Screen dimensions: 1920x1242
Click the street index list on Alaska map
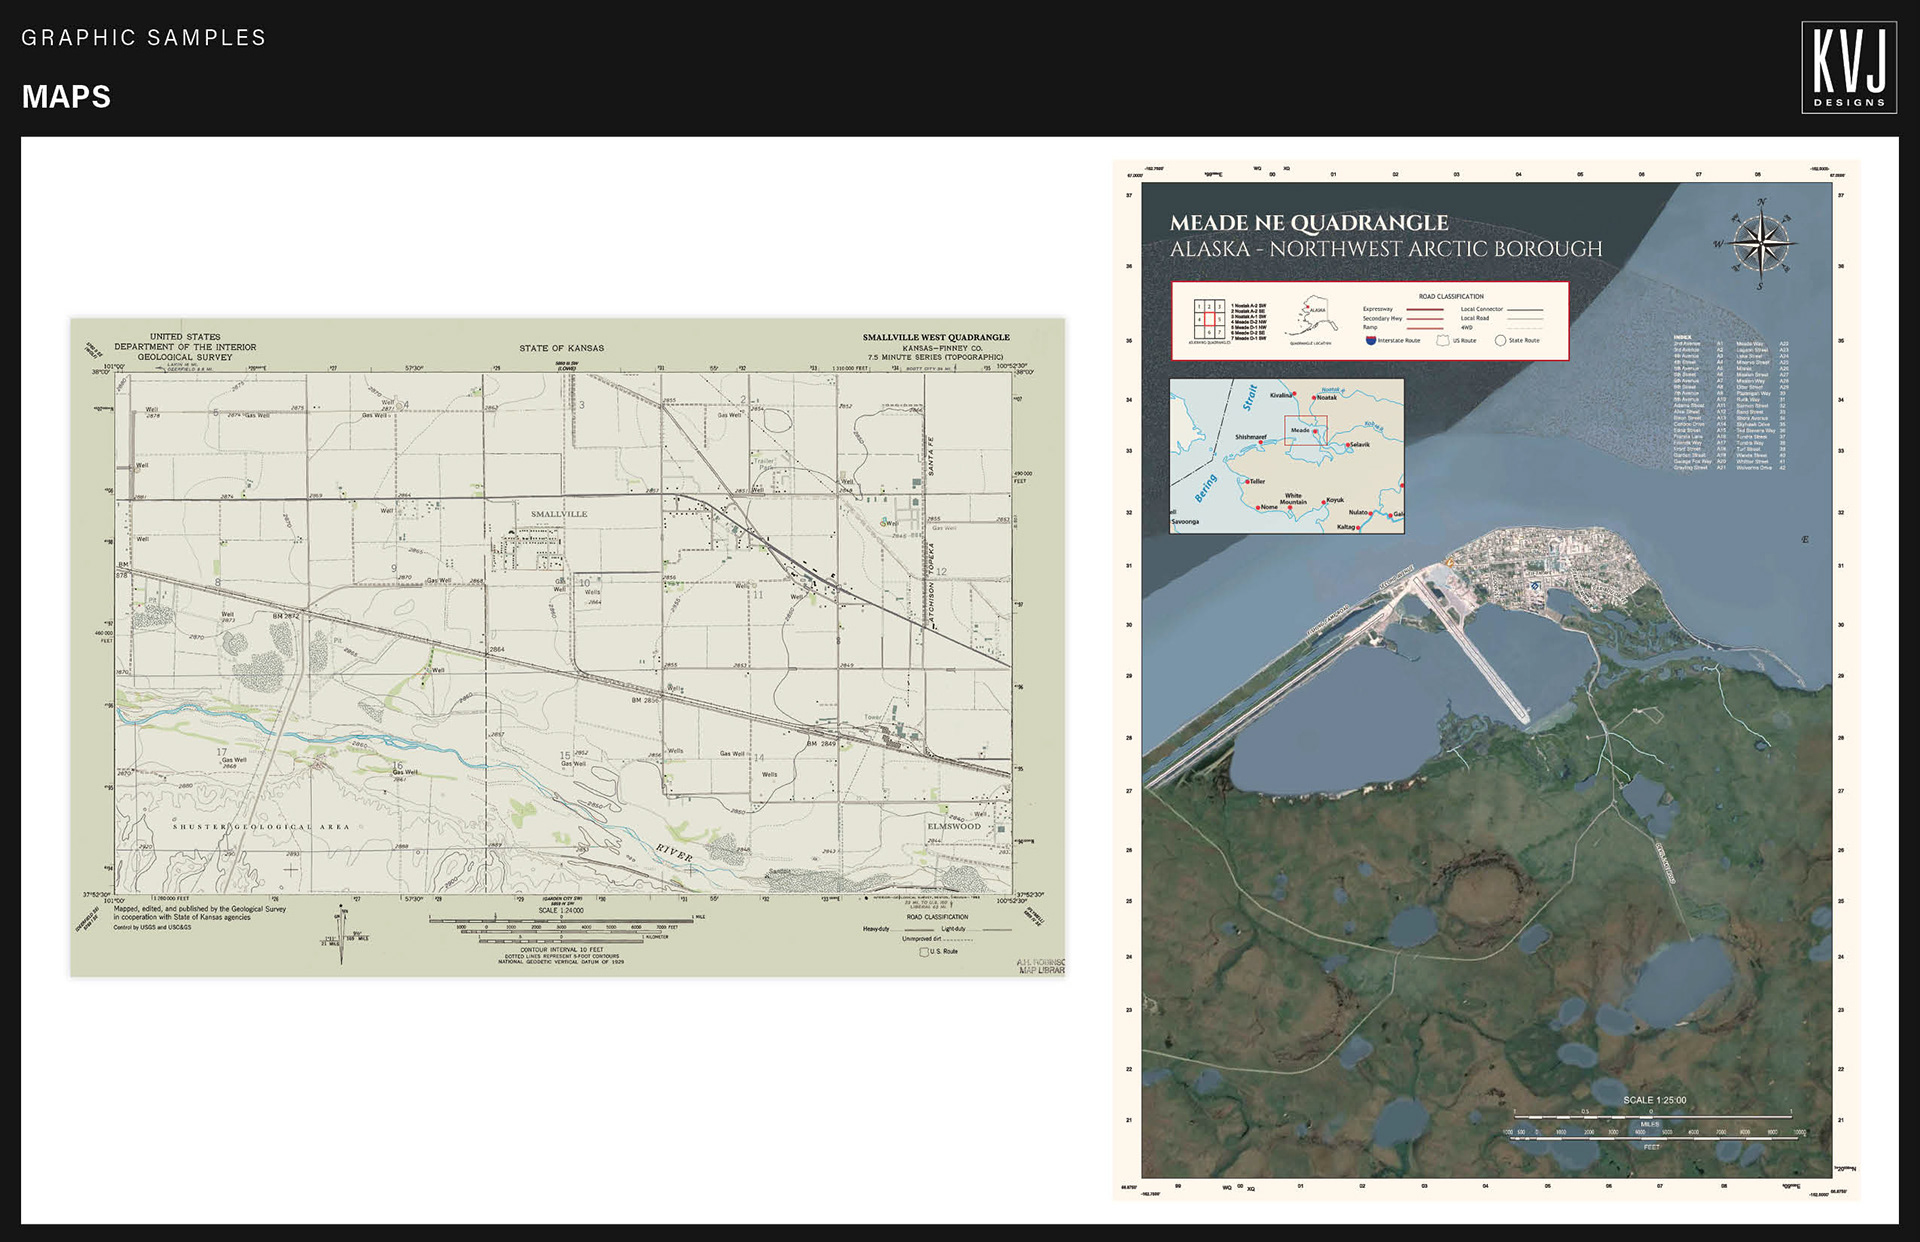coord(1730,404)
